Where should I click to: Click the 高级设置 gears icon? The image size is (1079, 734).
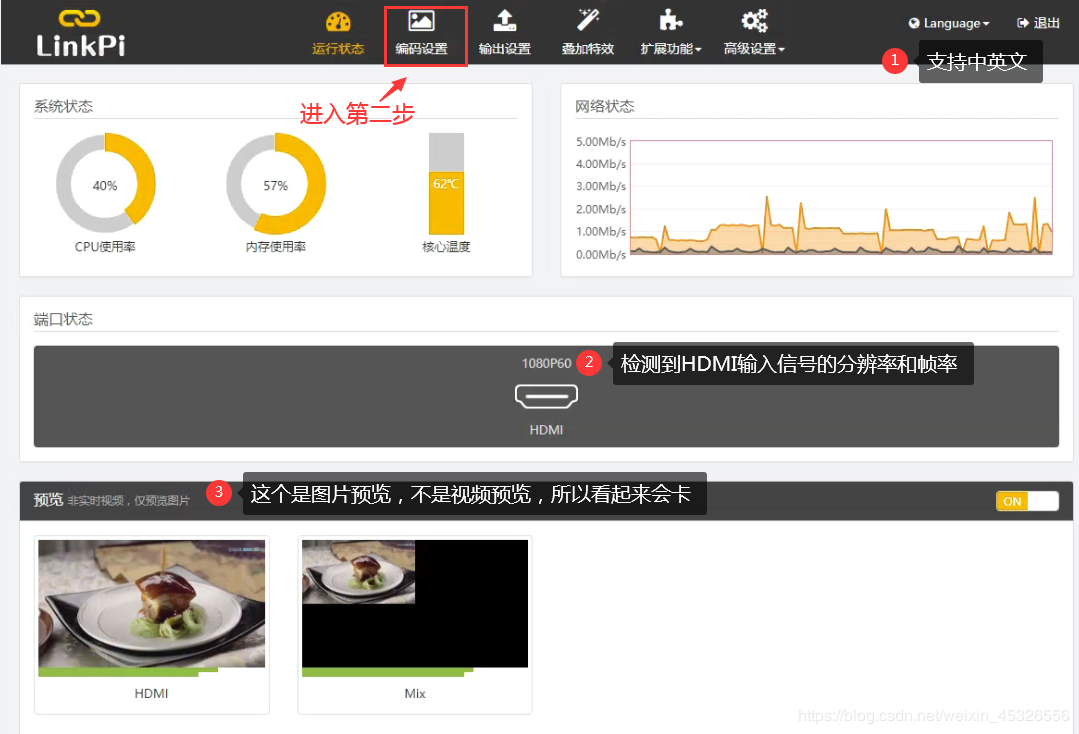tap(754, 21)
